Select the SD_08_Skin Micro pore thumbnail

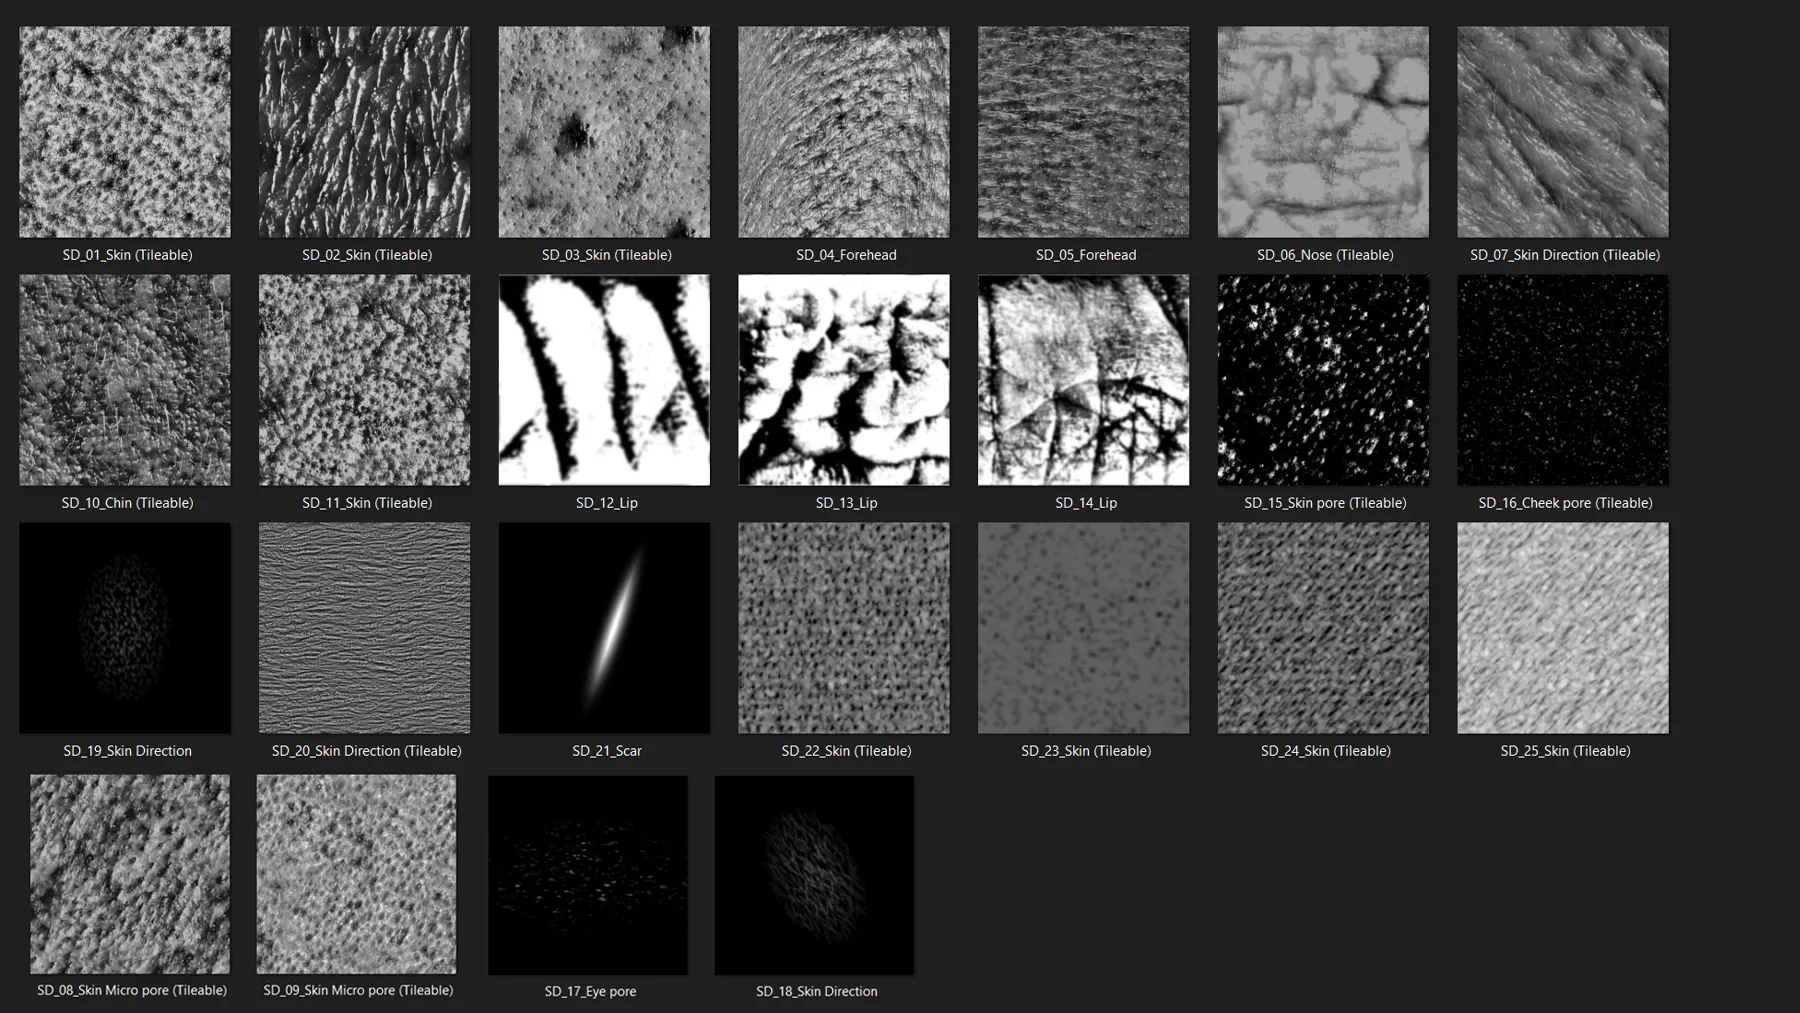tap(128, 874)
